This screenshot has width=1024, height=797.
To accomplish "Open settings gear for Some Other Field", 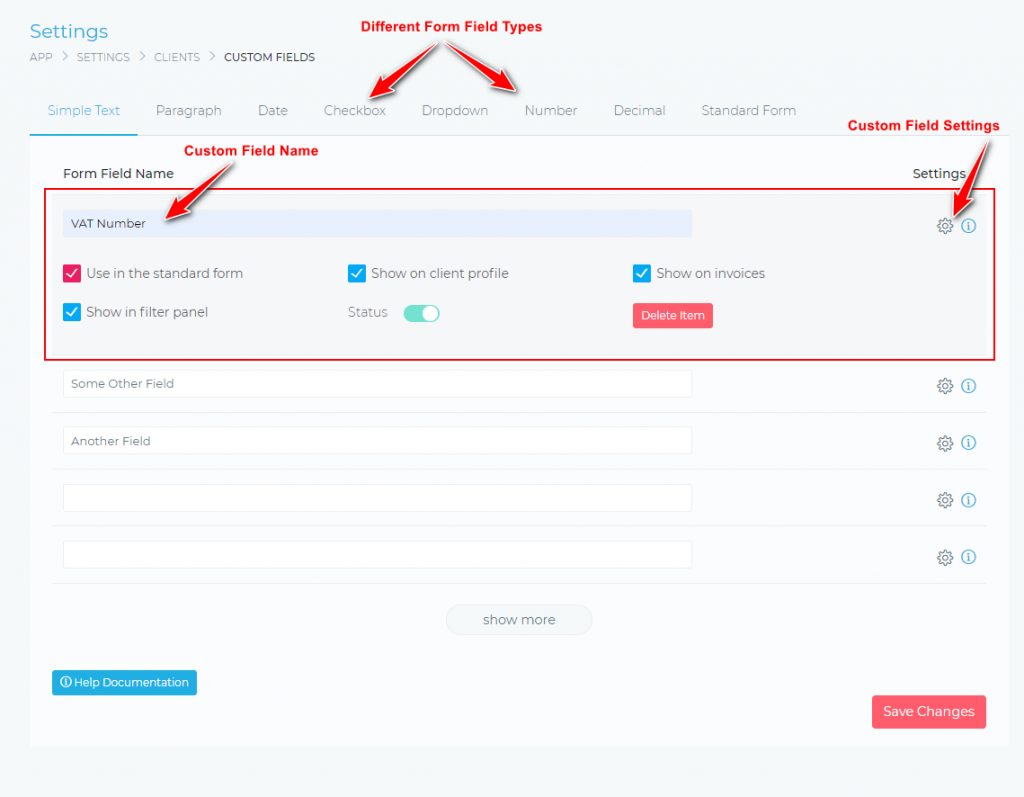I will (945, 386).
